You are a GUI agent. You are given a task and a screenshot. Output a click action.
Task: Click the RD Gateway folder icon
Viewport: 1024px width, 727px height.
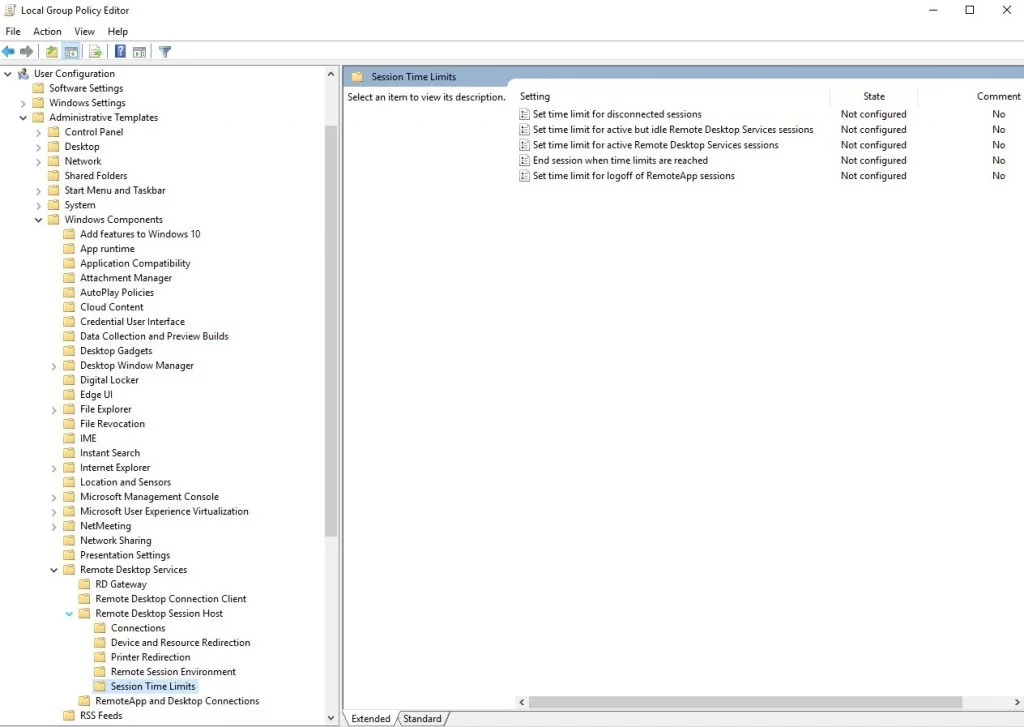[84, 585]
